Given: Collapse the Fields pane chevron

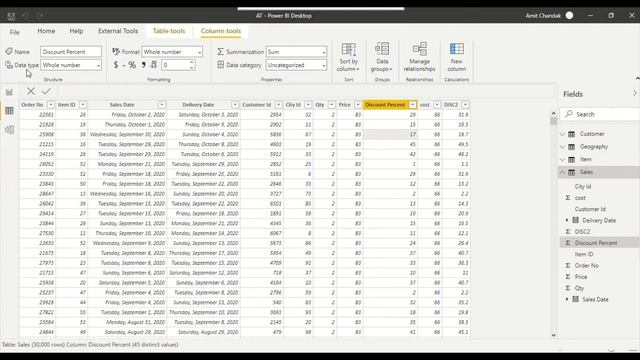Looking at the screenshot, I should click(635, 93).
